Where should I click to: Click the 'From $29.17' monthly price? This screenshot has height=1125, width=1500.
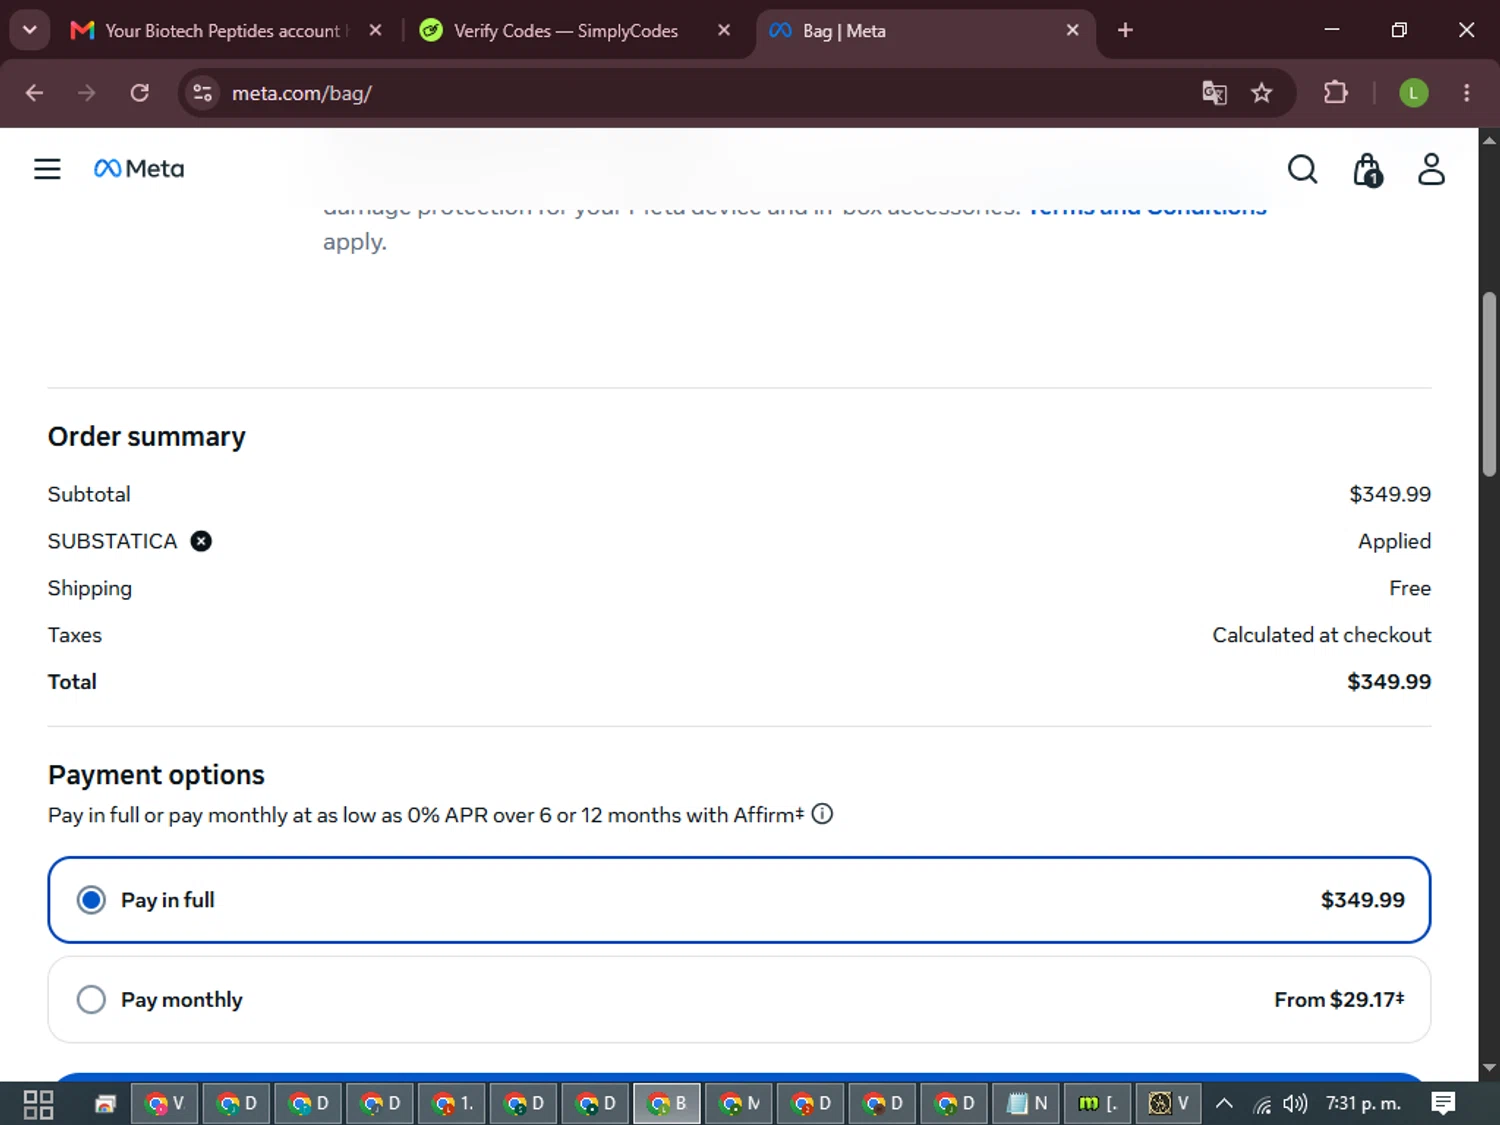click(1339, 1000)
